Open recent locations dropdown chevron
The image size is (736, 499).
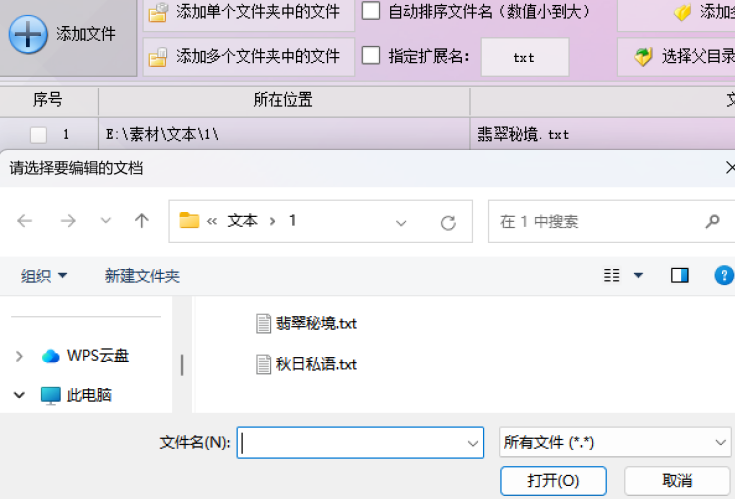(x=106, y=221)
